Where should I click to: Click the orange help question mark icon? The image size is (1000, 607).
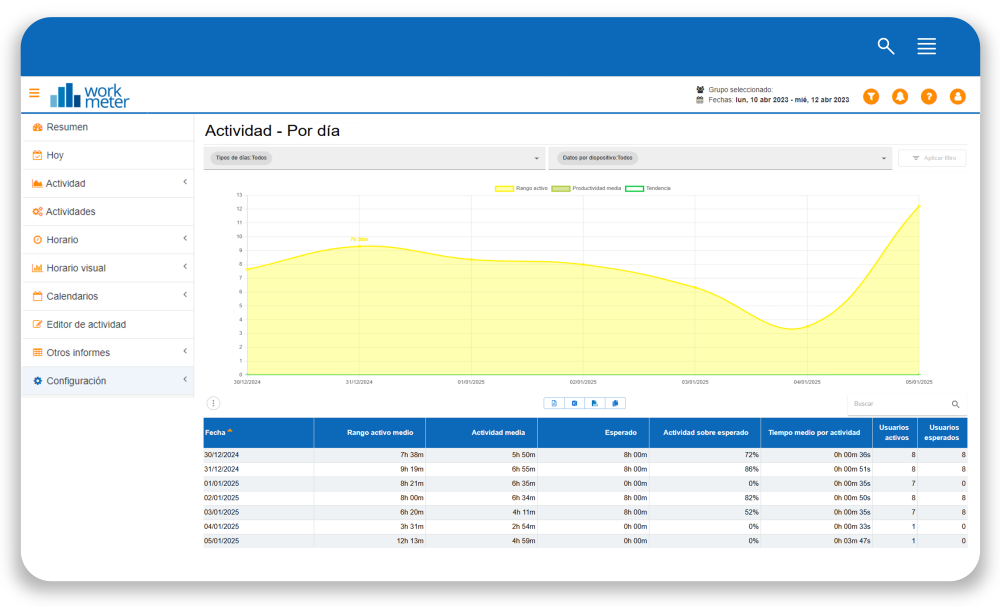(x=929, y=96)
